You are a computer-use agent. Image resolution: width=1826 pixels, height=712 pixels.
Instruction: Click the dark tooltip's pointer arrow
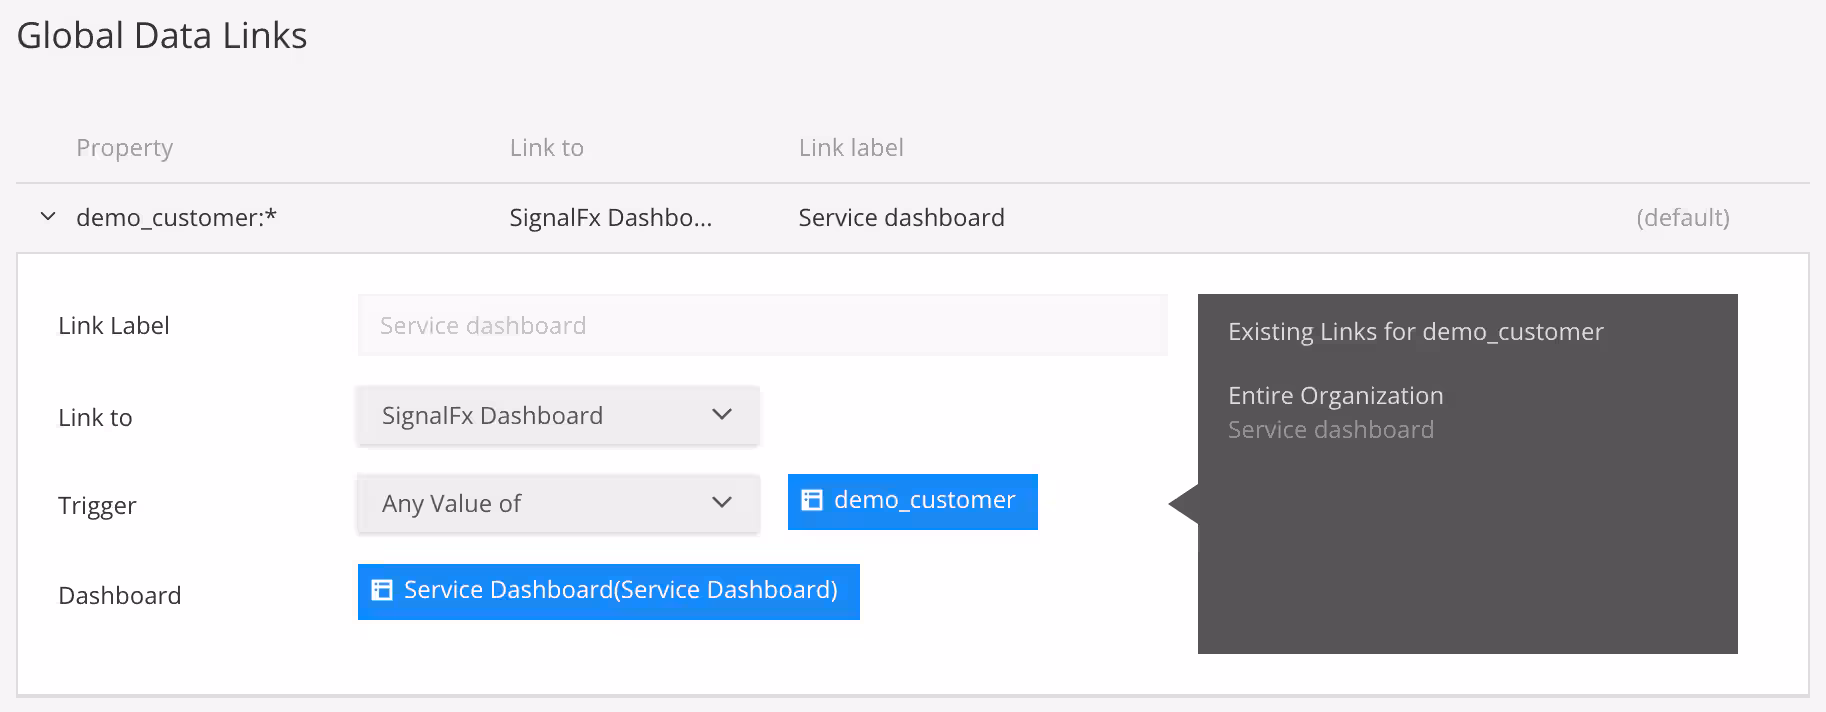coord(1183,504)
